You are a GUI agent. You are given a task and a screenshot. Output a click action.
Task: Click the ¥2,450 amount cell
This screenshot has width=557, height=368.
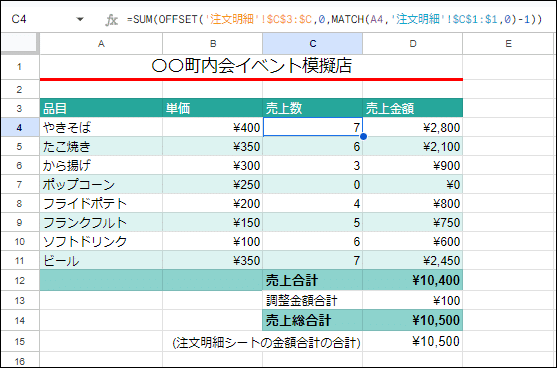(x=412, y=260)
